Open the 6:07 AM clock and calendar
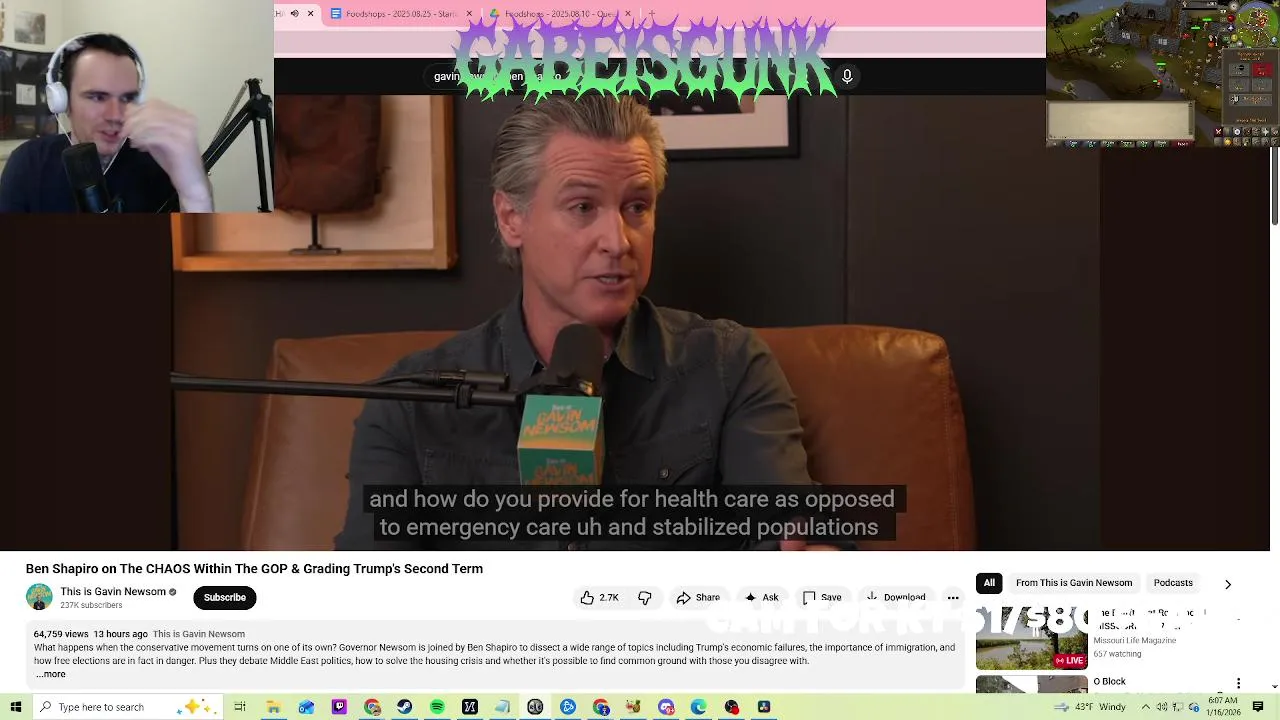 [1222, 707]
